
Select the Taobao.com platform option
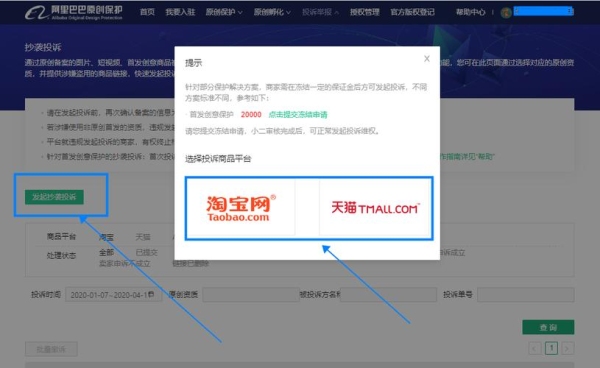[241, 208]
